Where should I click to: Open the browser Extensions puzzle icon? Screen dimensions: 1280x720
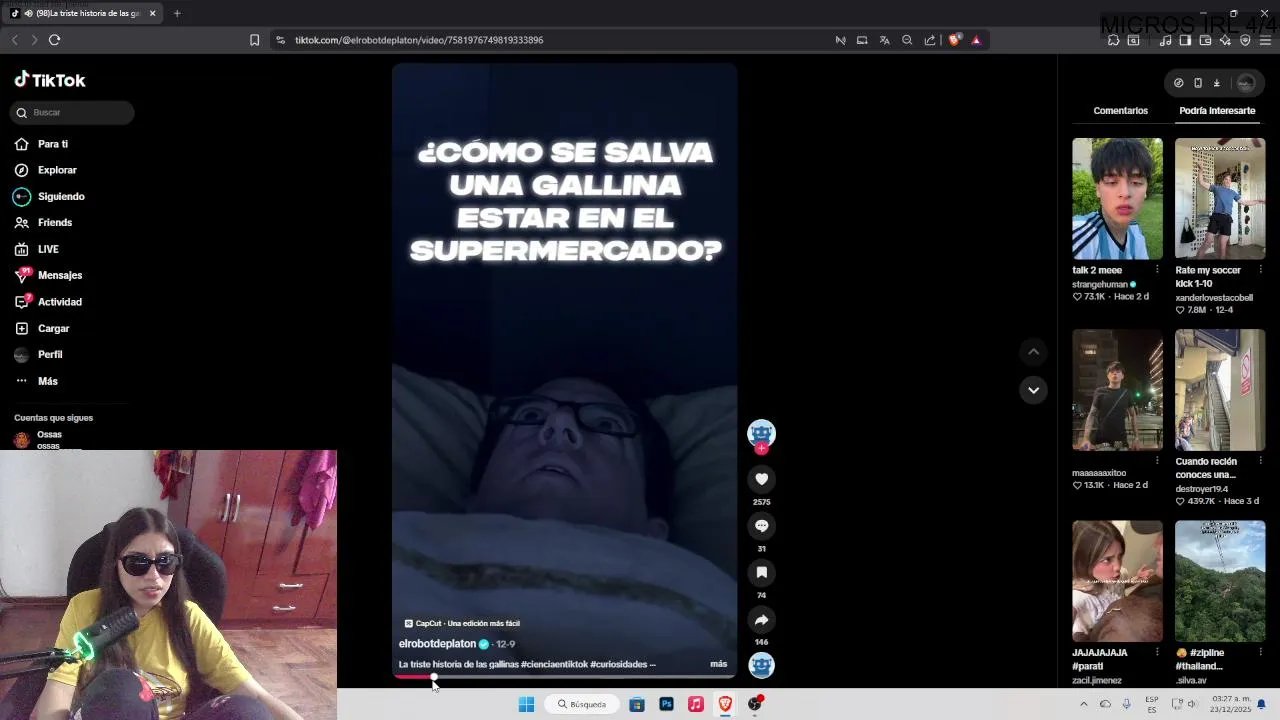pos(1113,40)
